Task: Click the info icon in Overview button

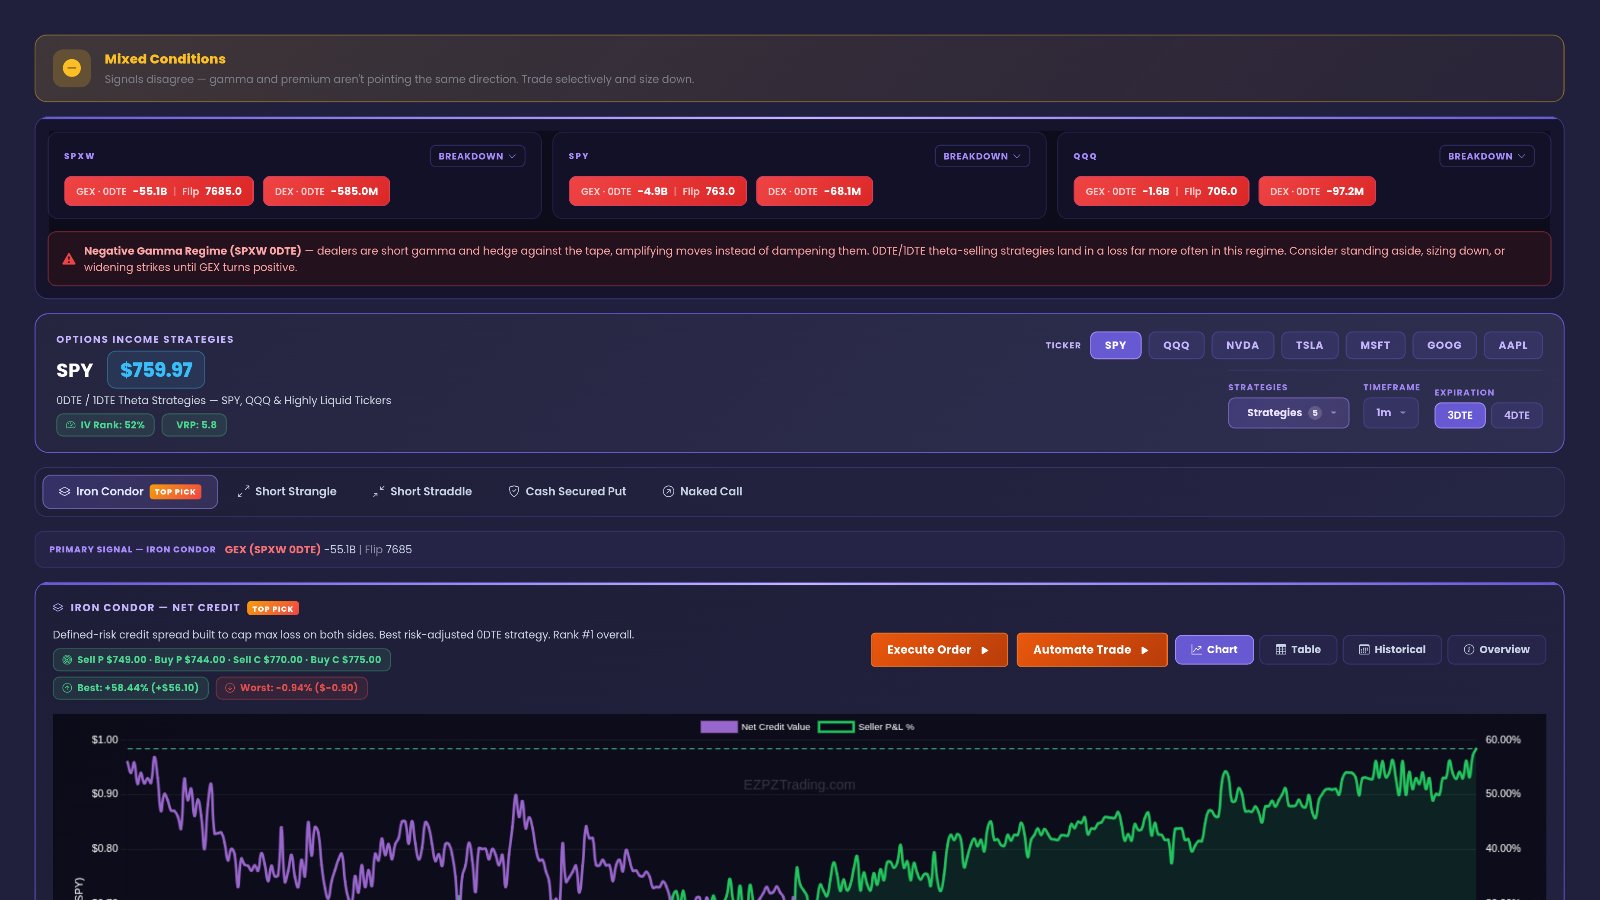Action: [x=1469, y=650]
